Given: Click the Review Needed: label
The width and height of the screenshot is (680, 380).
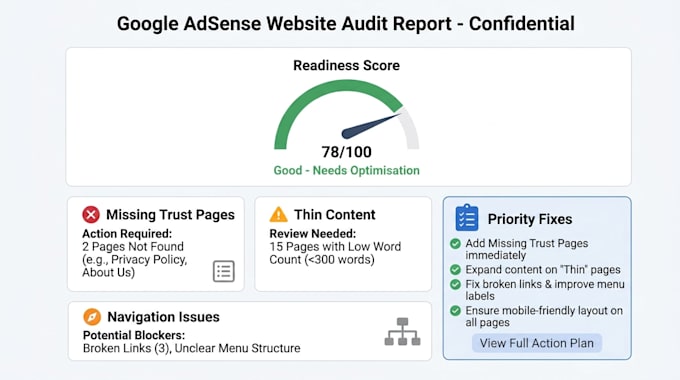Looking at the screenshot, I should (x=313, y=234).
